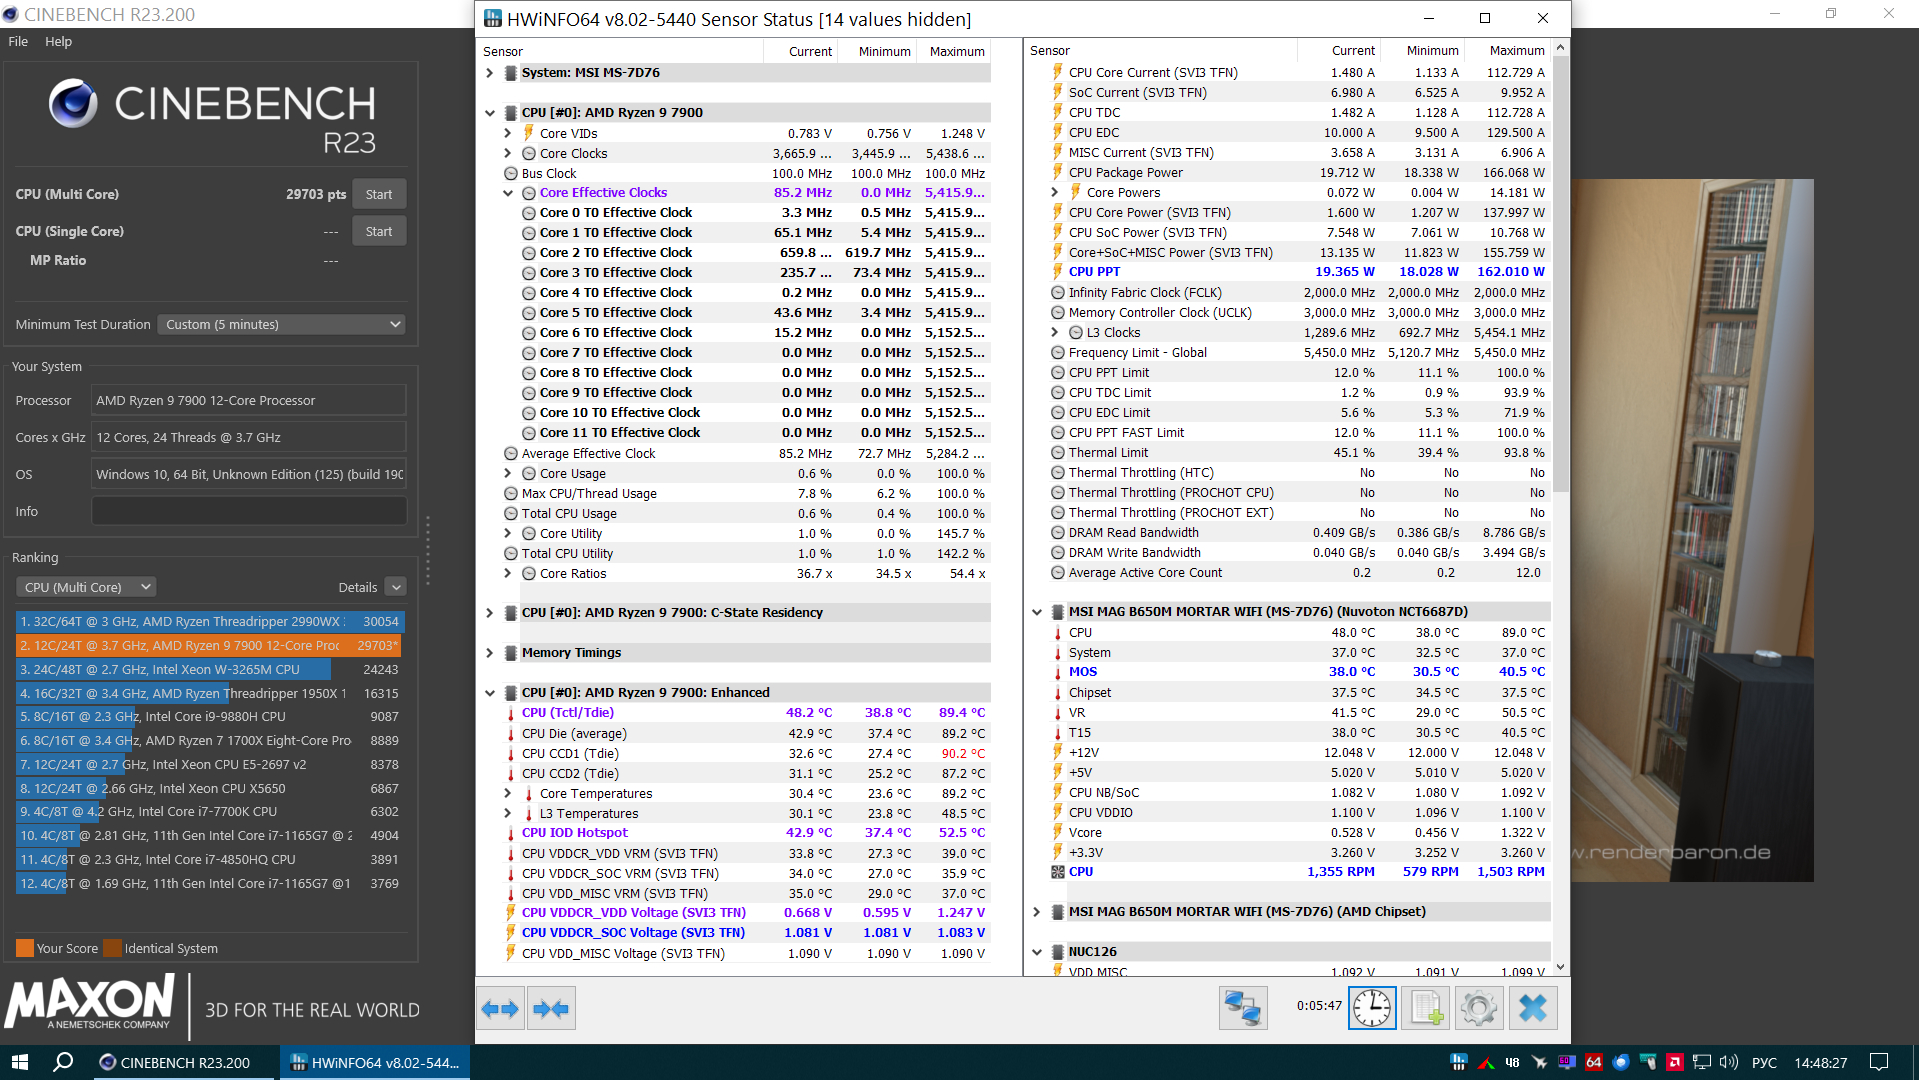Reset sensor statistics with the clock icon
The height and width of the screenshot is (1080, 1919).
pyautogui.click(x=1372, y=1008)
